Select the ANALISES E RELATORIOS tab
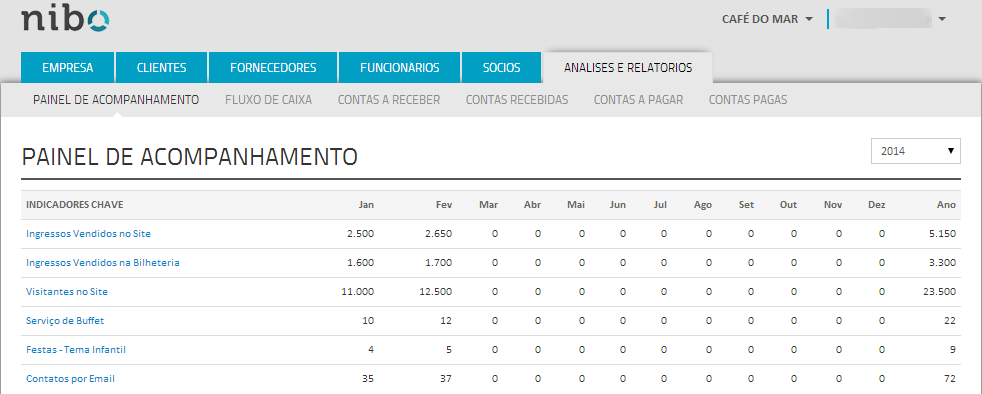Screen dimensions: 982x394 pos(628,68)
